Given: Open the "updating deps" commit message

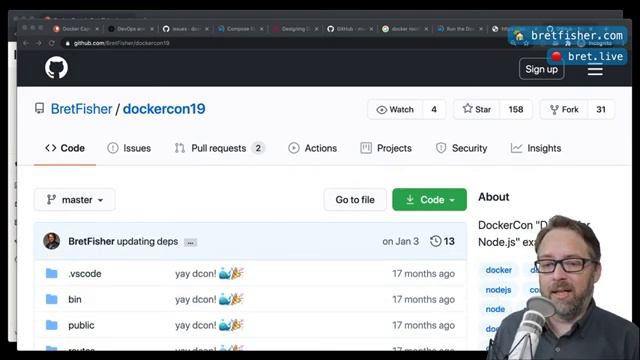Looking at the screenshot, I should click(147, 241).
